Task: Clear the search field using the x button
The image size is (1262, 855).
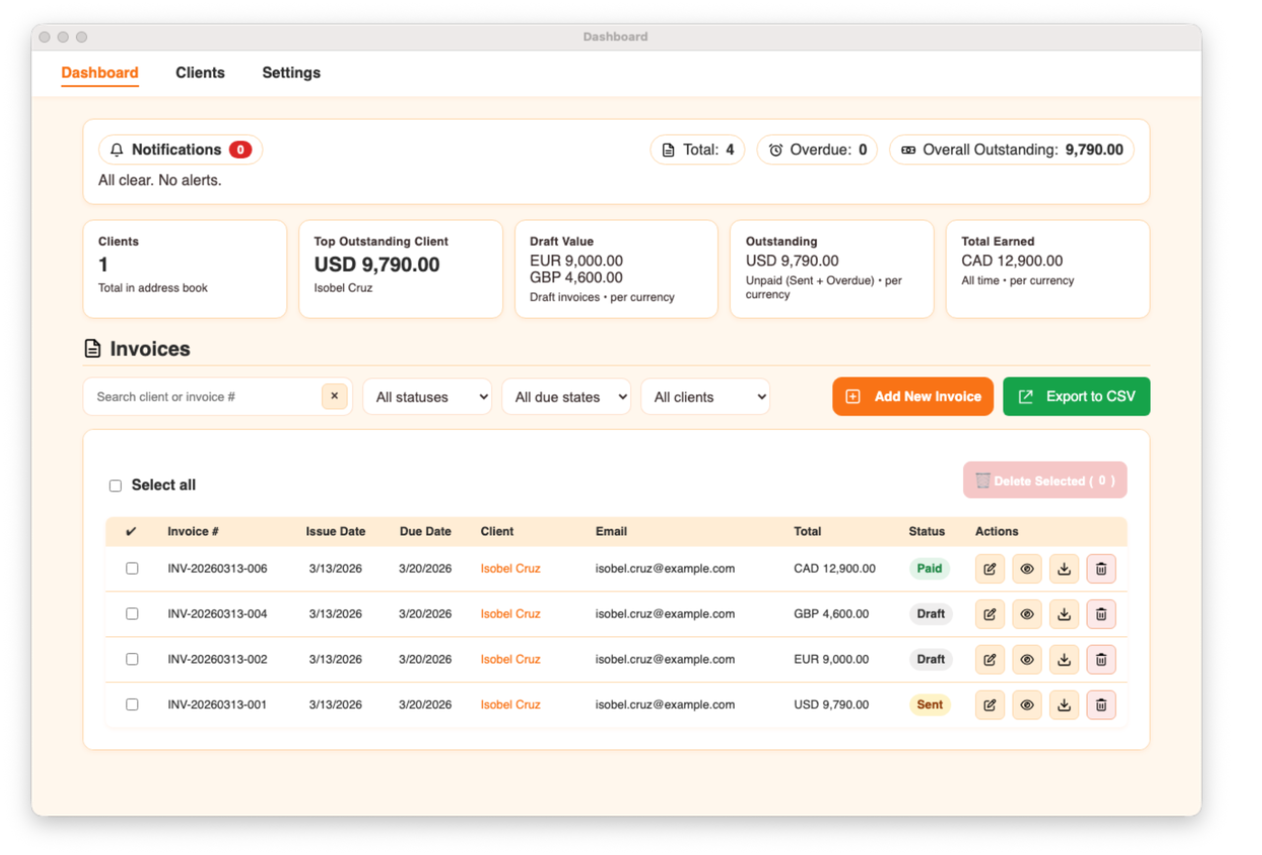Action: 334,396
